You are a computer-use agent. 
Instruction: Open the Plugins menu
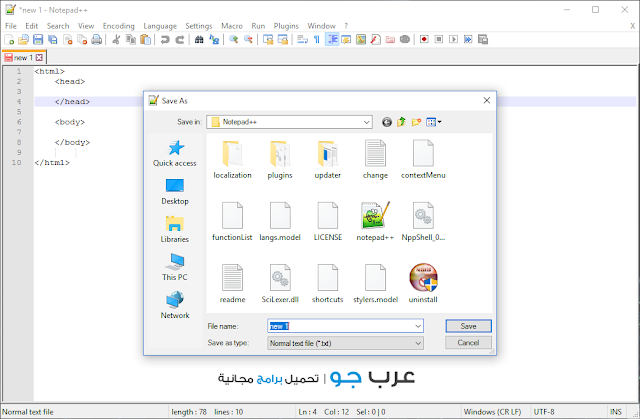click(x=286, y=26)
